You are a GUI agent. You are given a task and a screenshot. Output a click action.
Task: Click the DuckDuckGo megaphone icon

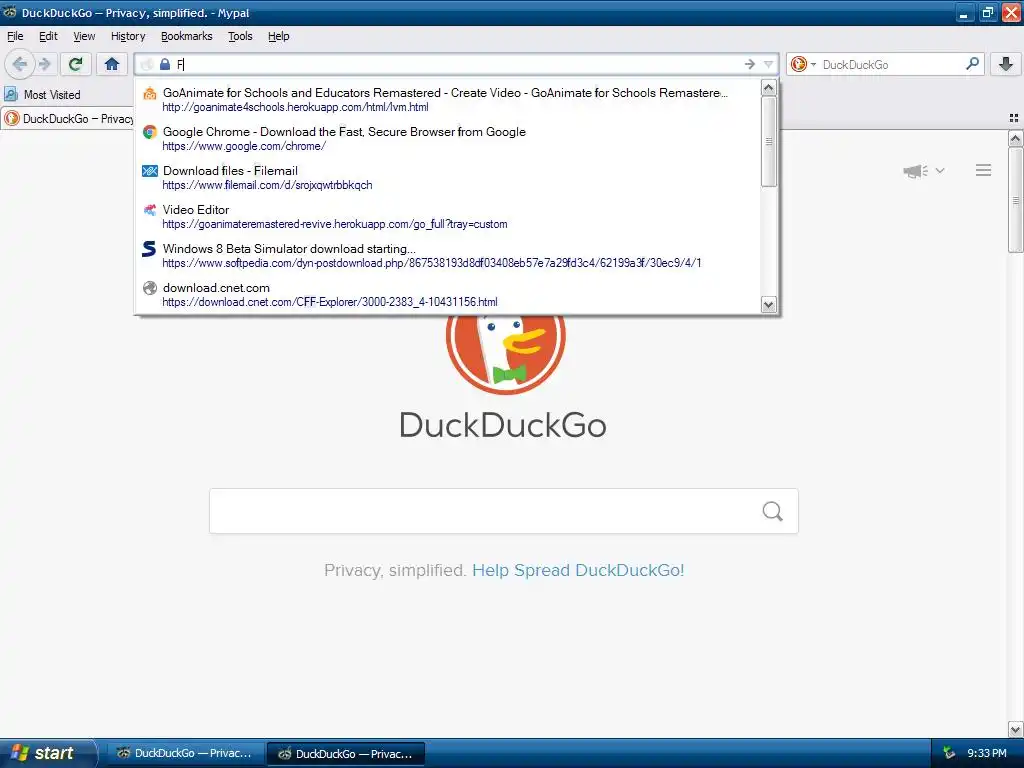tap(916, 171)
